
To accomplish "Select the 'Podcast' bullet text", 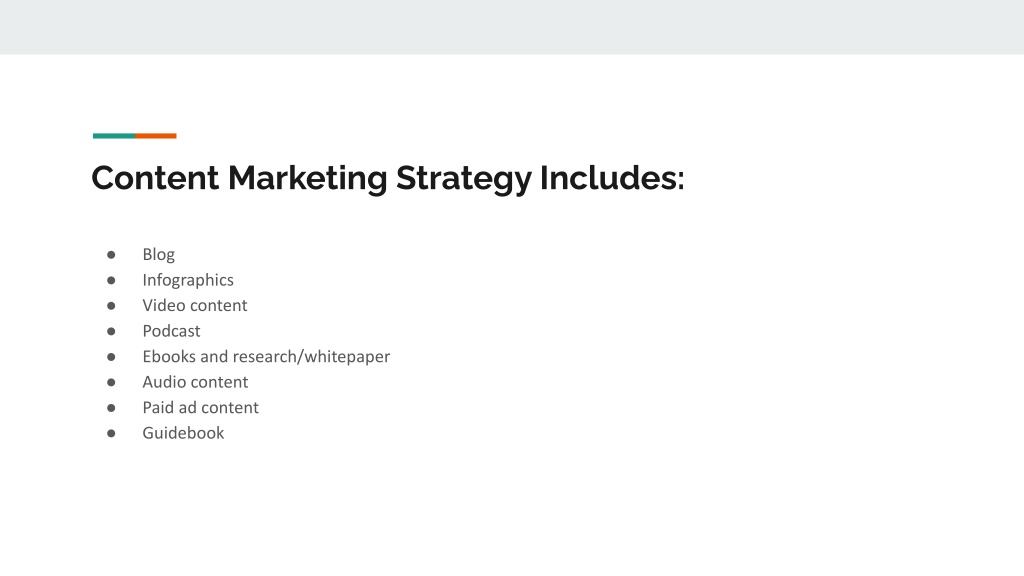I will point(171,331).
